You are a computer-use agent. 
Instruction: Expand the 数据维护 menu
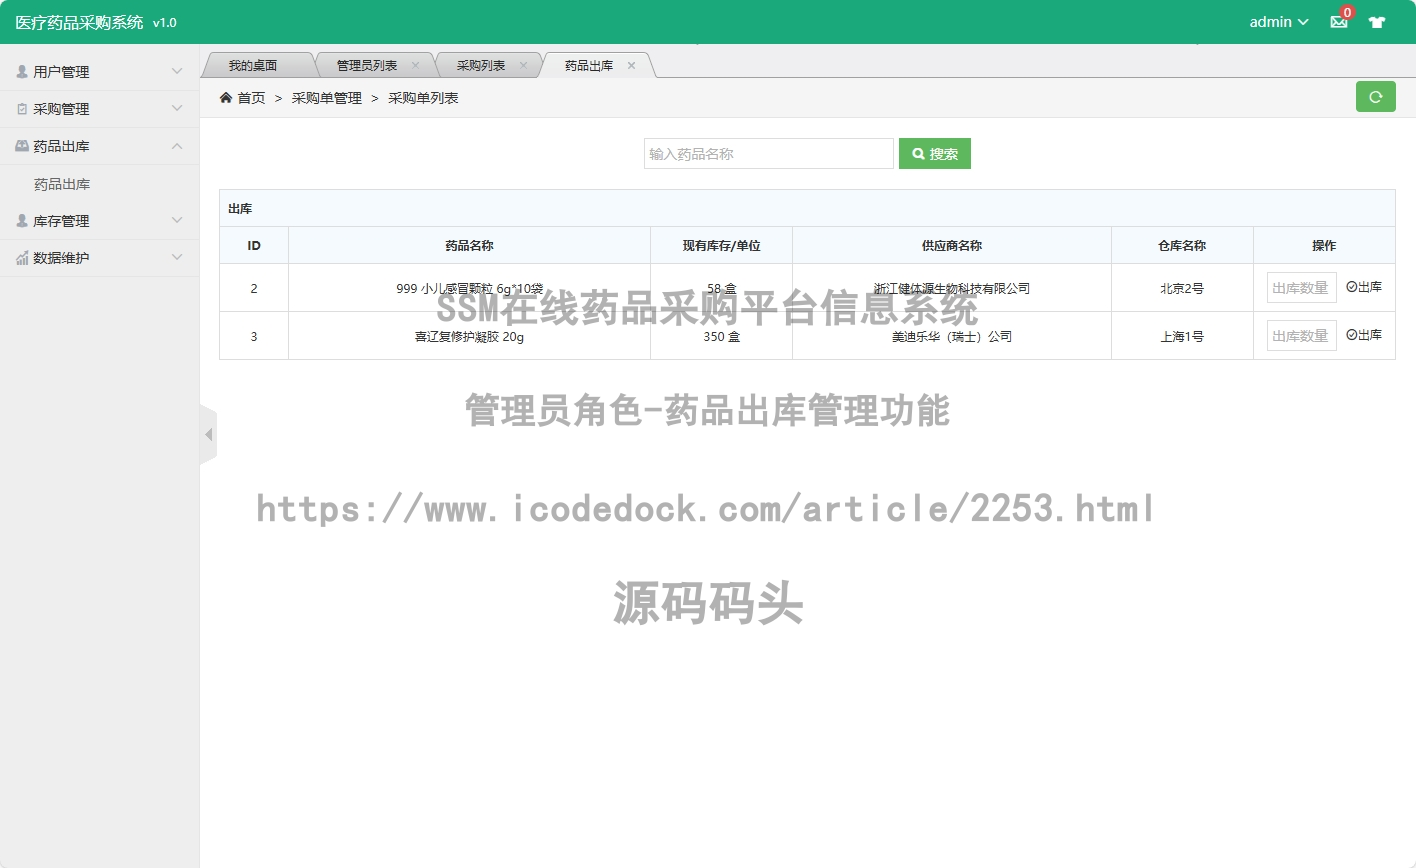pyautogui.click(x=100, y=258)
